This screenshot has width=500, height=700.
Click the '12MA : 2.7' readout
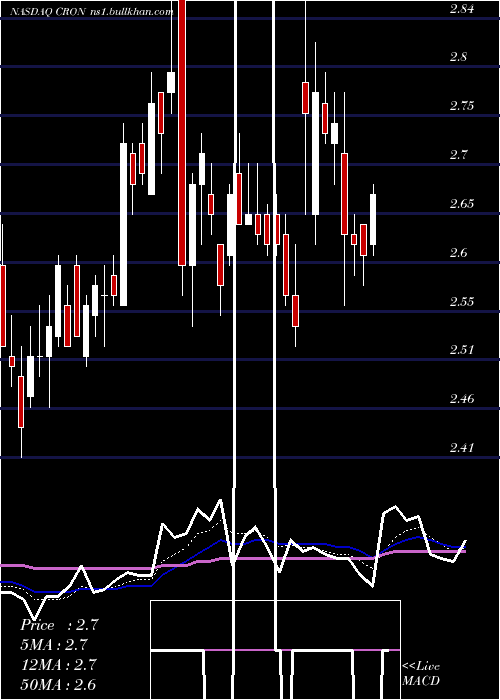59,665
